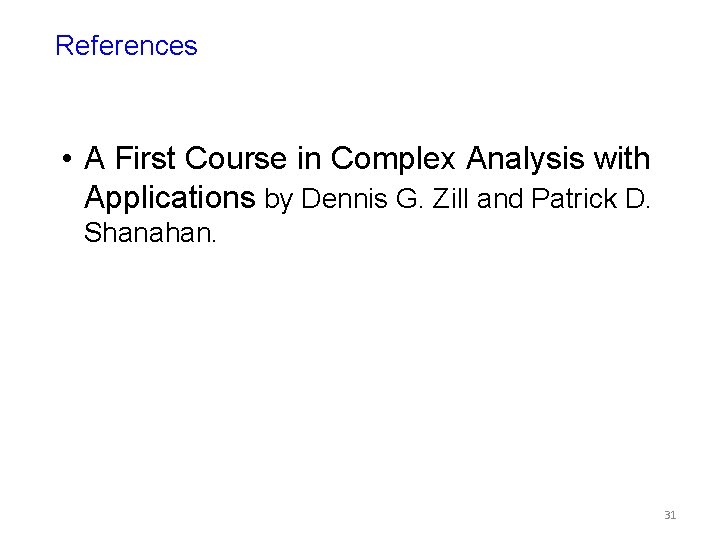
Task: Click the word in before Complex
Action: 309,158
